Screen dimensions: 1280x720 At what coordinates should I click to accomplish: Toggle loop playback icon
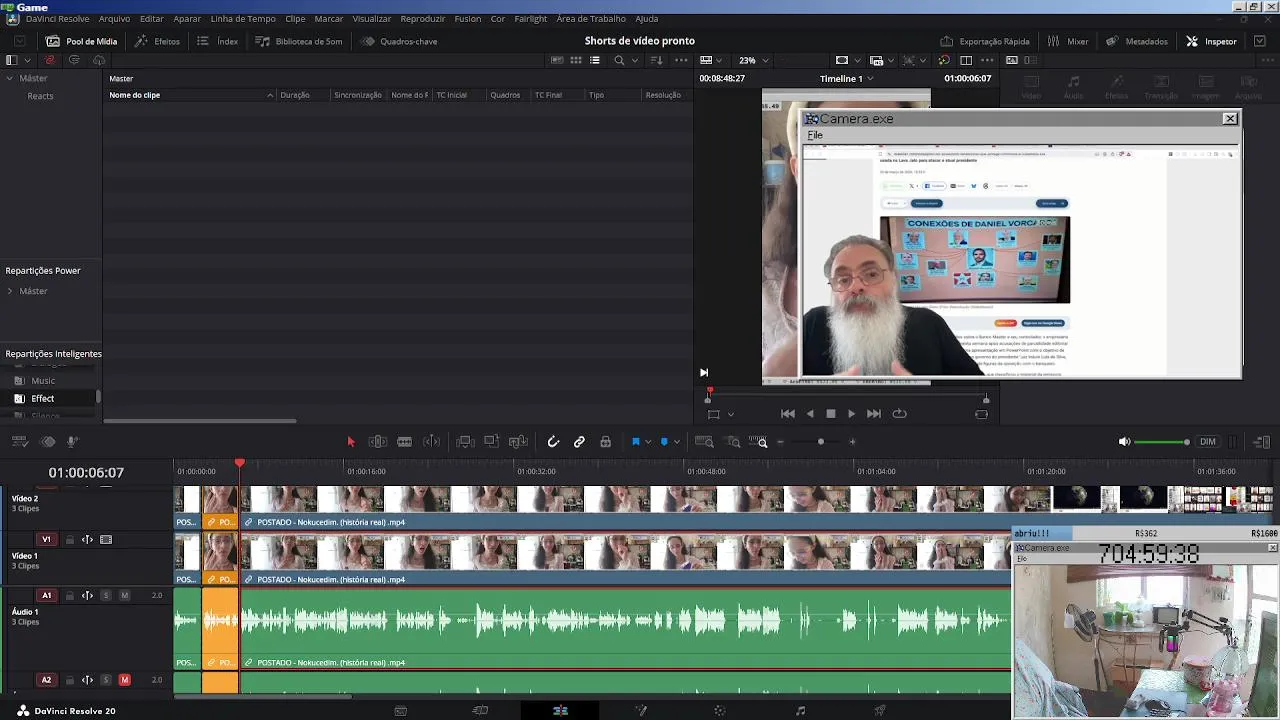[x=899, y=413]
